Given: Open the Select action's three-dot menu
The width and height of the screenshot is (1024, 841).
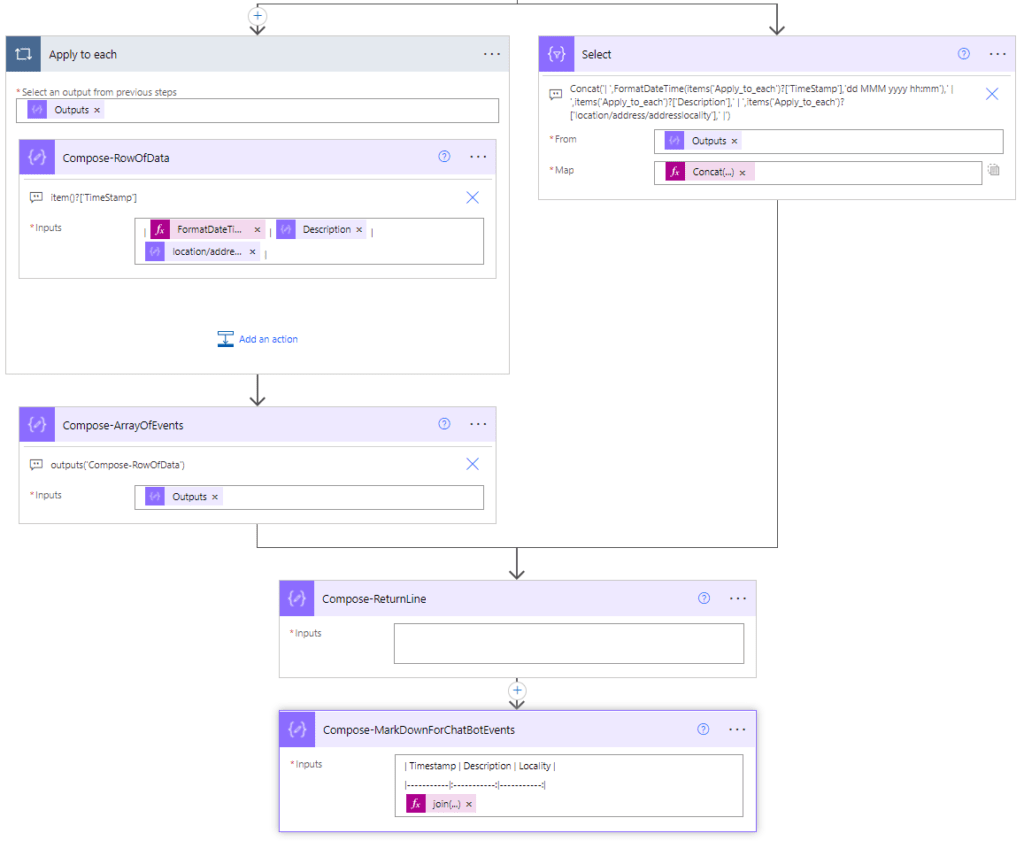Looking at the screenshot, I should pyautogui.click(x=997, y=54).
